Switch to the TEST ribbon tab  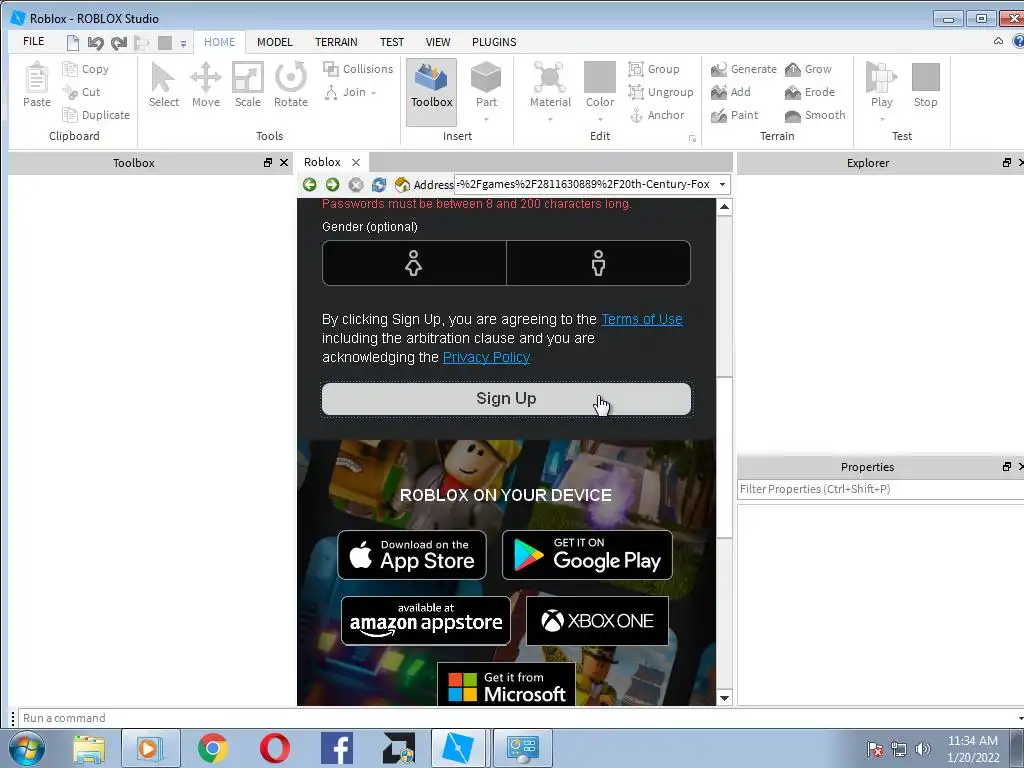click(x=392, y=42)
